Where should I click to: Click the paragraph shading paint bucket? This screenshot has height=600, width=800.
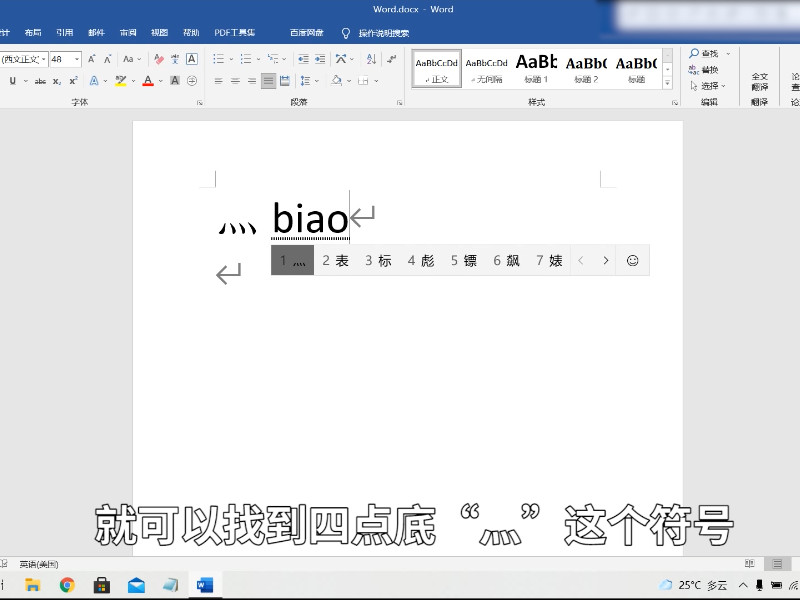pos(336,81)
